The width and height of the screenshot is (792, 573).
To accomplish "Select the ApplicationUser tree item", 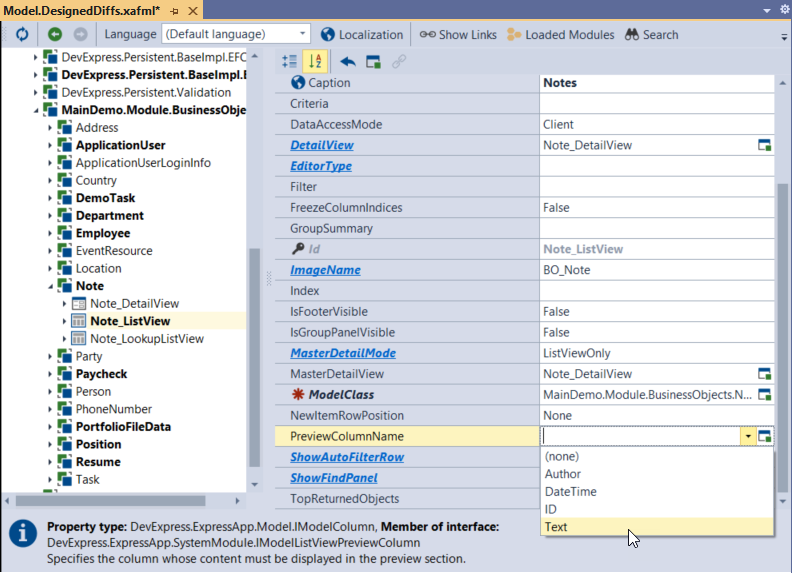I will tap(120, 146).
